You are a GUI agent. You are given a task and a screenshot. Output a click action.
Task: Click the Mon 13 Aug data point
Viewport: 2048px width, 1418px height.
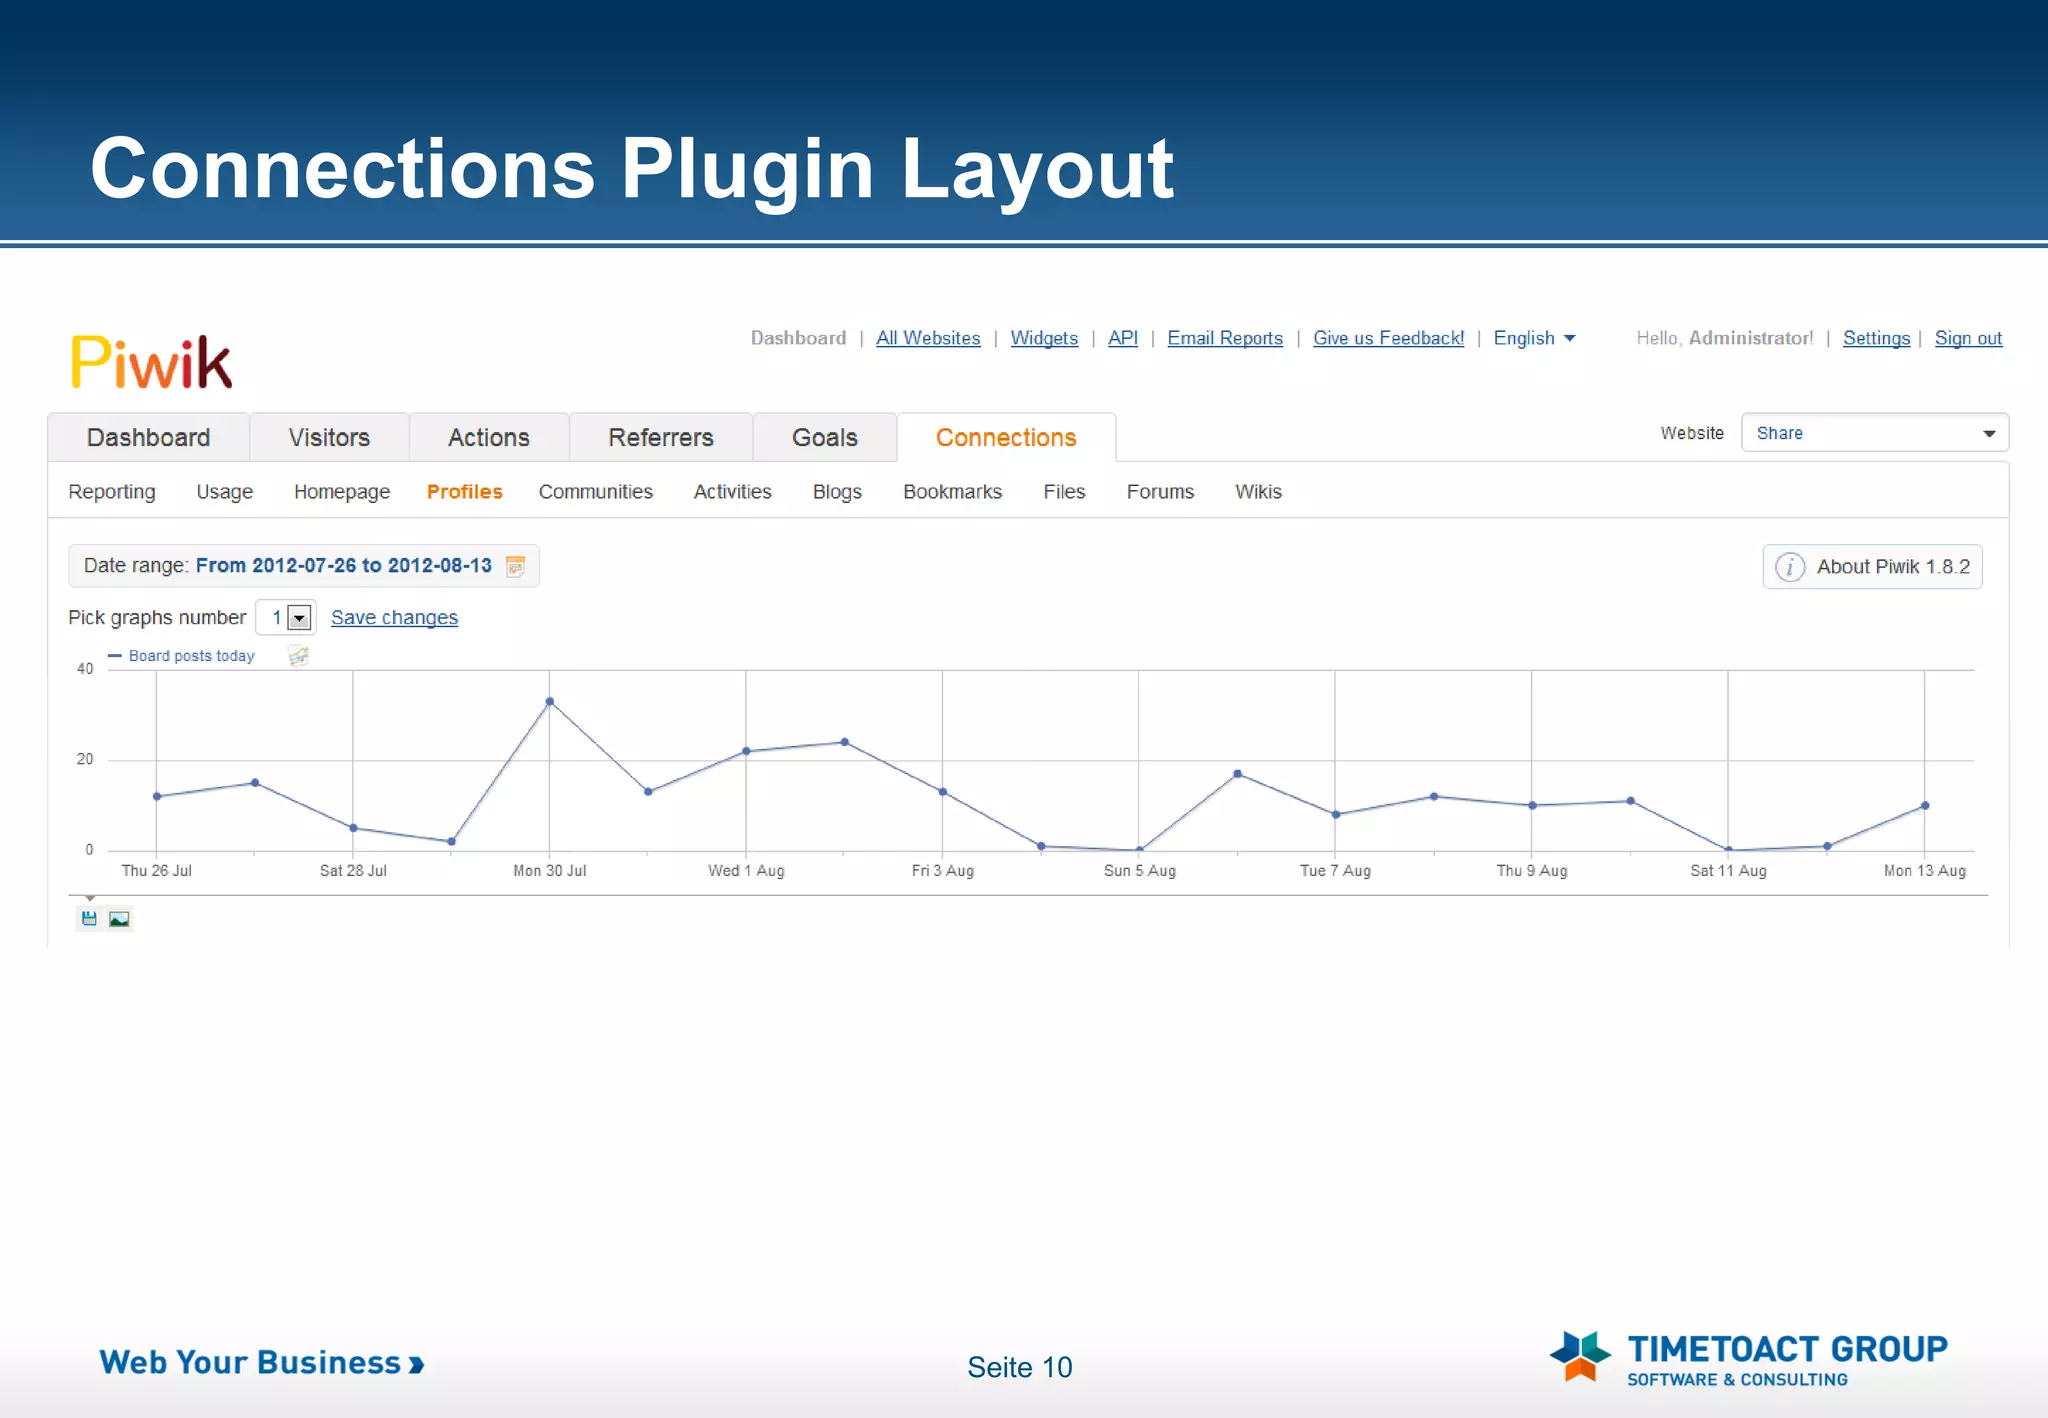(x=1925, y=806)
